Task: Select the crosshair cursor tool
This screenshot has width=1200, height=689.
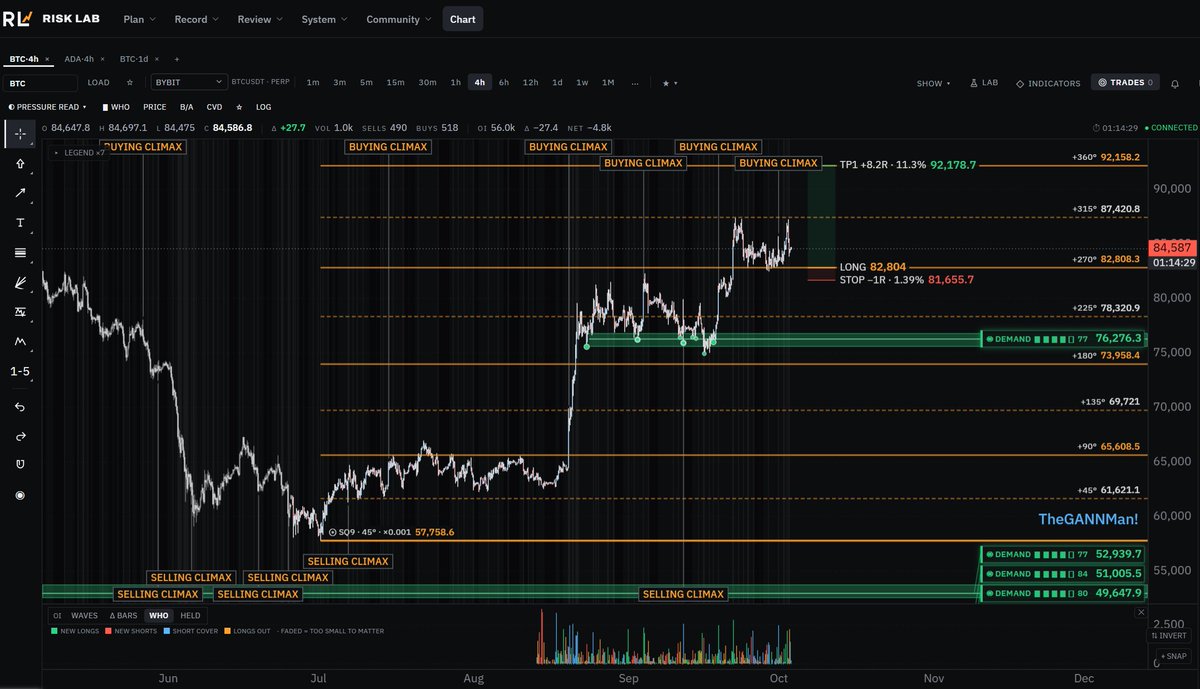Action: click(20, 133)
